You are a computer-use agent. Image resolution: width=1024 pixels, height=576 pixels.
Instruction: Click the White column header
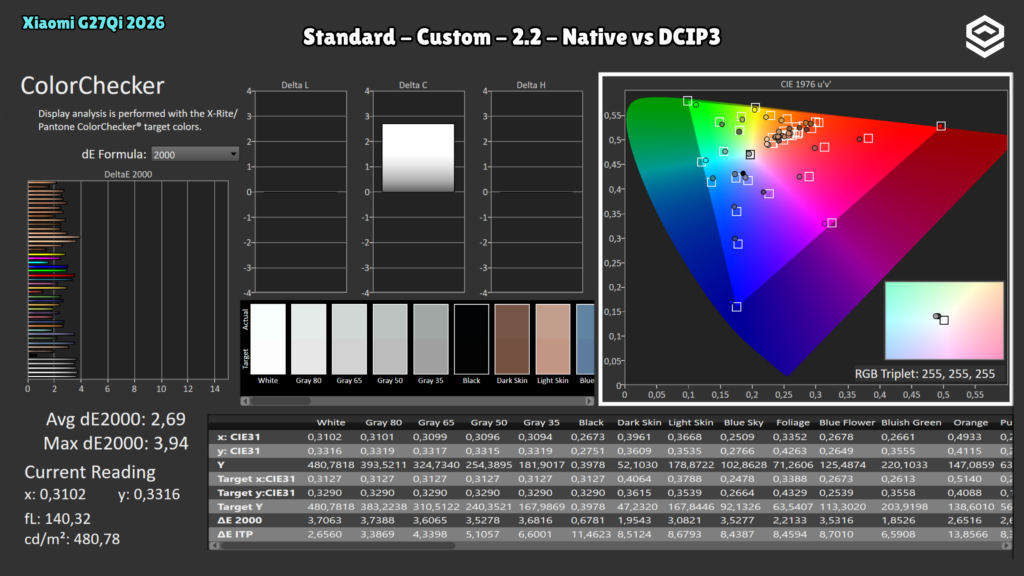click(x=330, y=423)
